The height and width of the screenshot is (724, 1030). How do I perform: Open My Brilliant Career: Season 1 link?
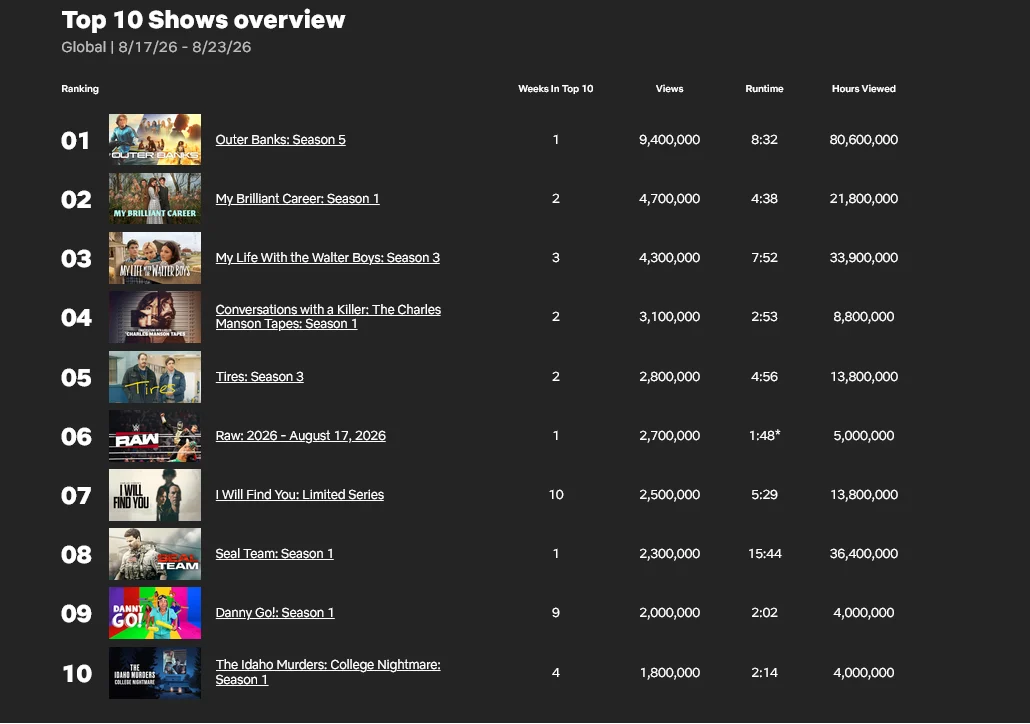(x=298, y=198)
